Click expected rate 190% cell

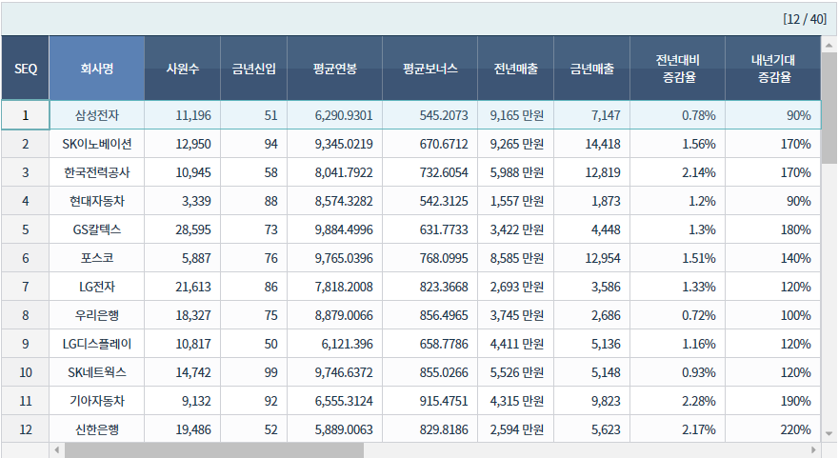click(x=773, y=401)
